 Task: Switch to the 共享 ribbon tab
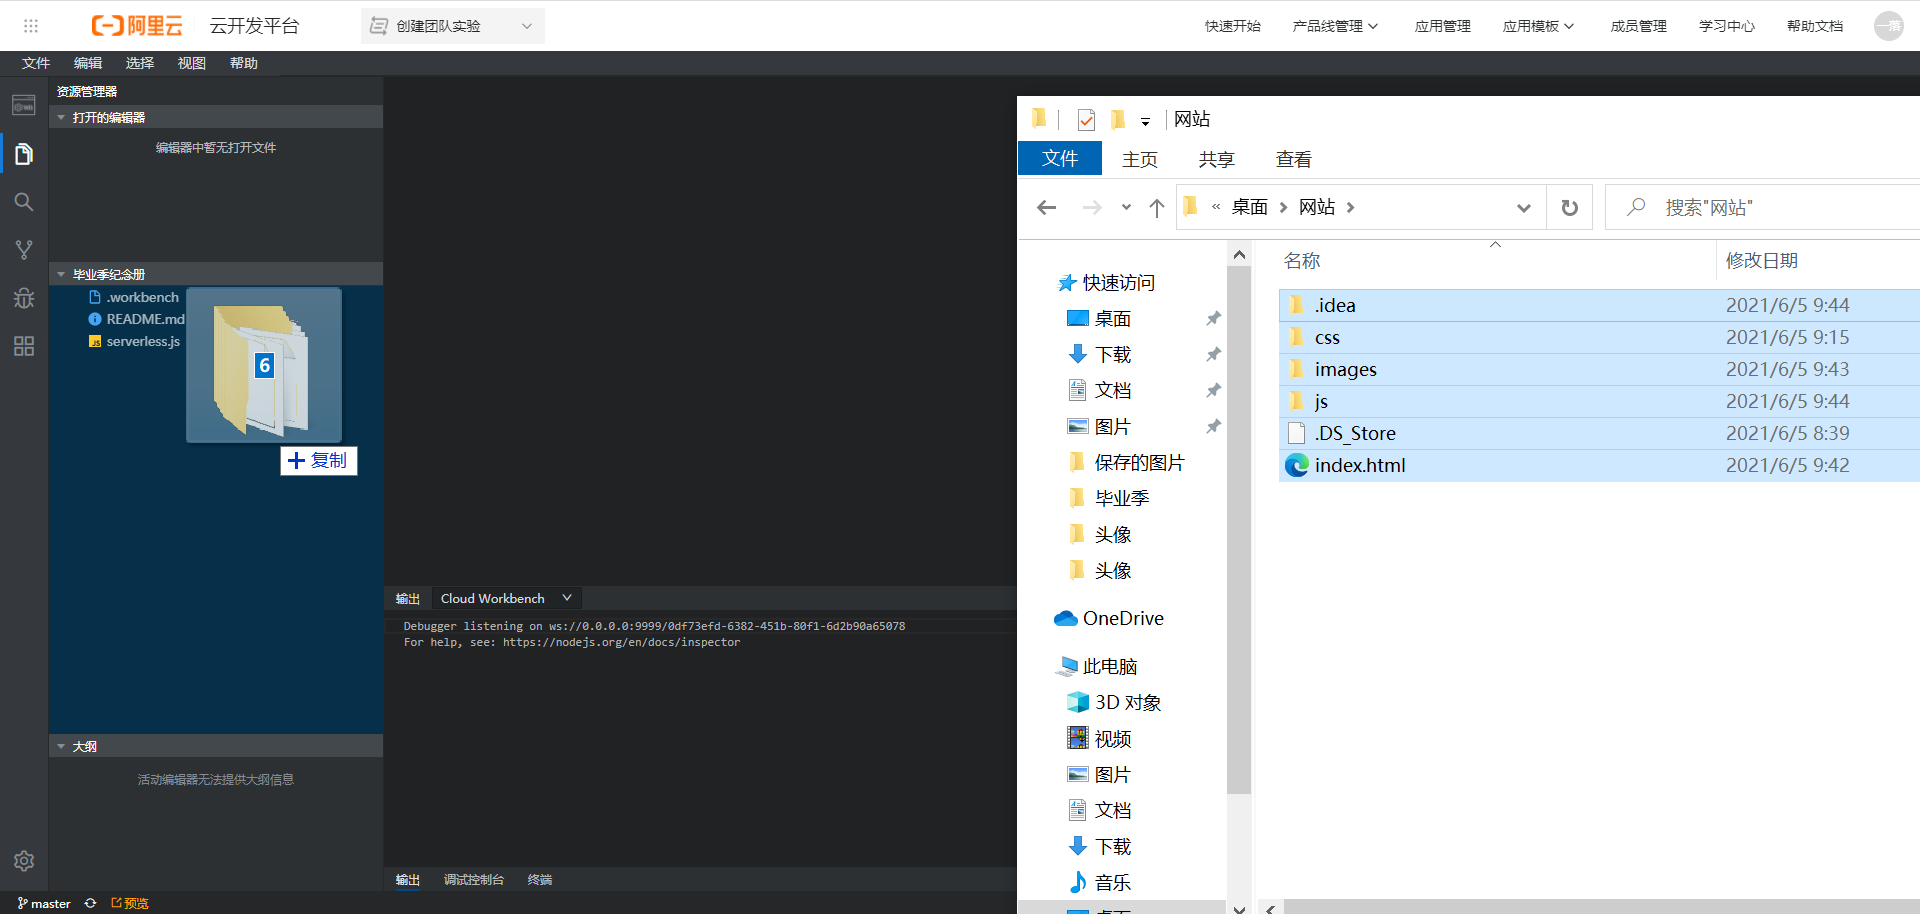point(1217,159)
